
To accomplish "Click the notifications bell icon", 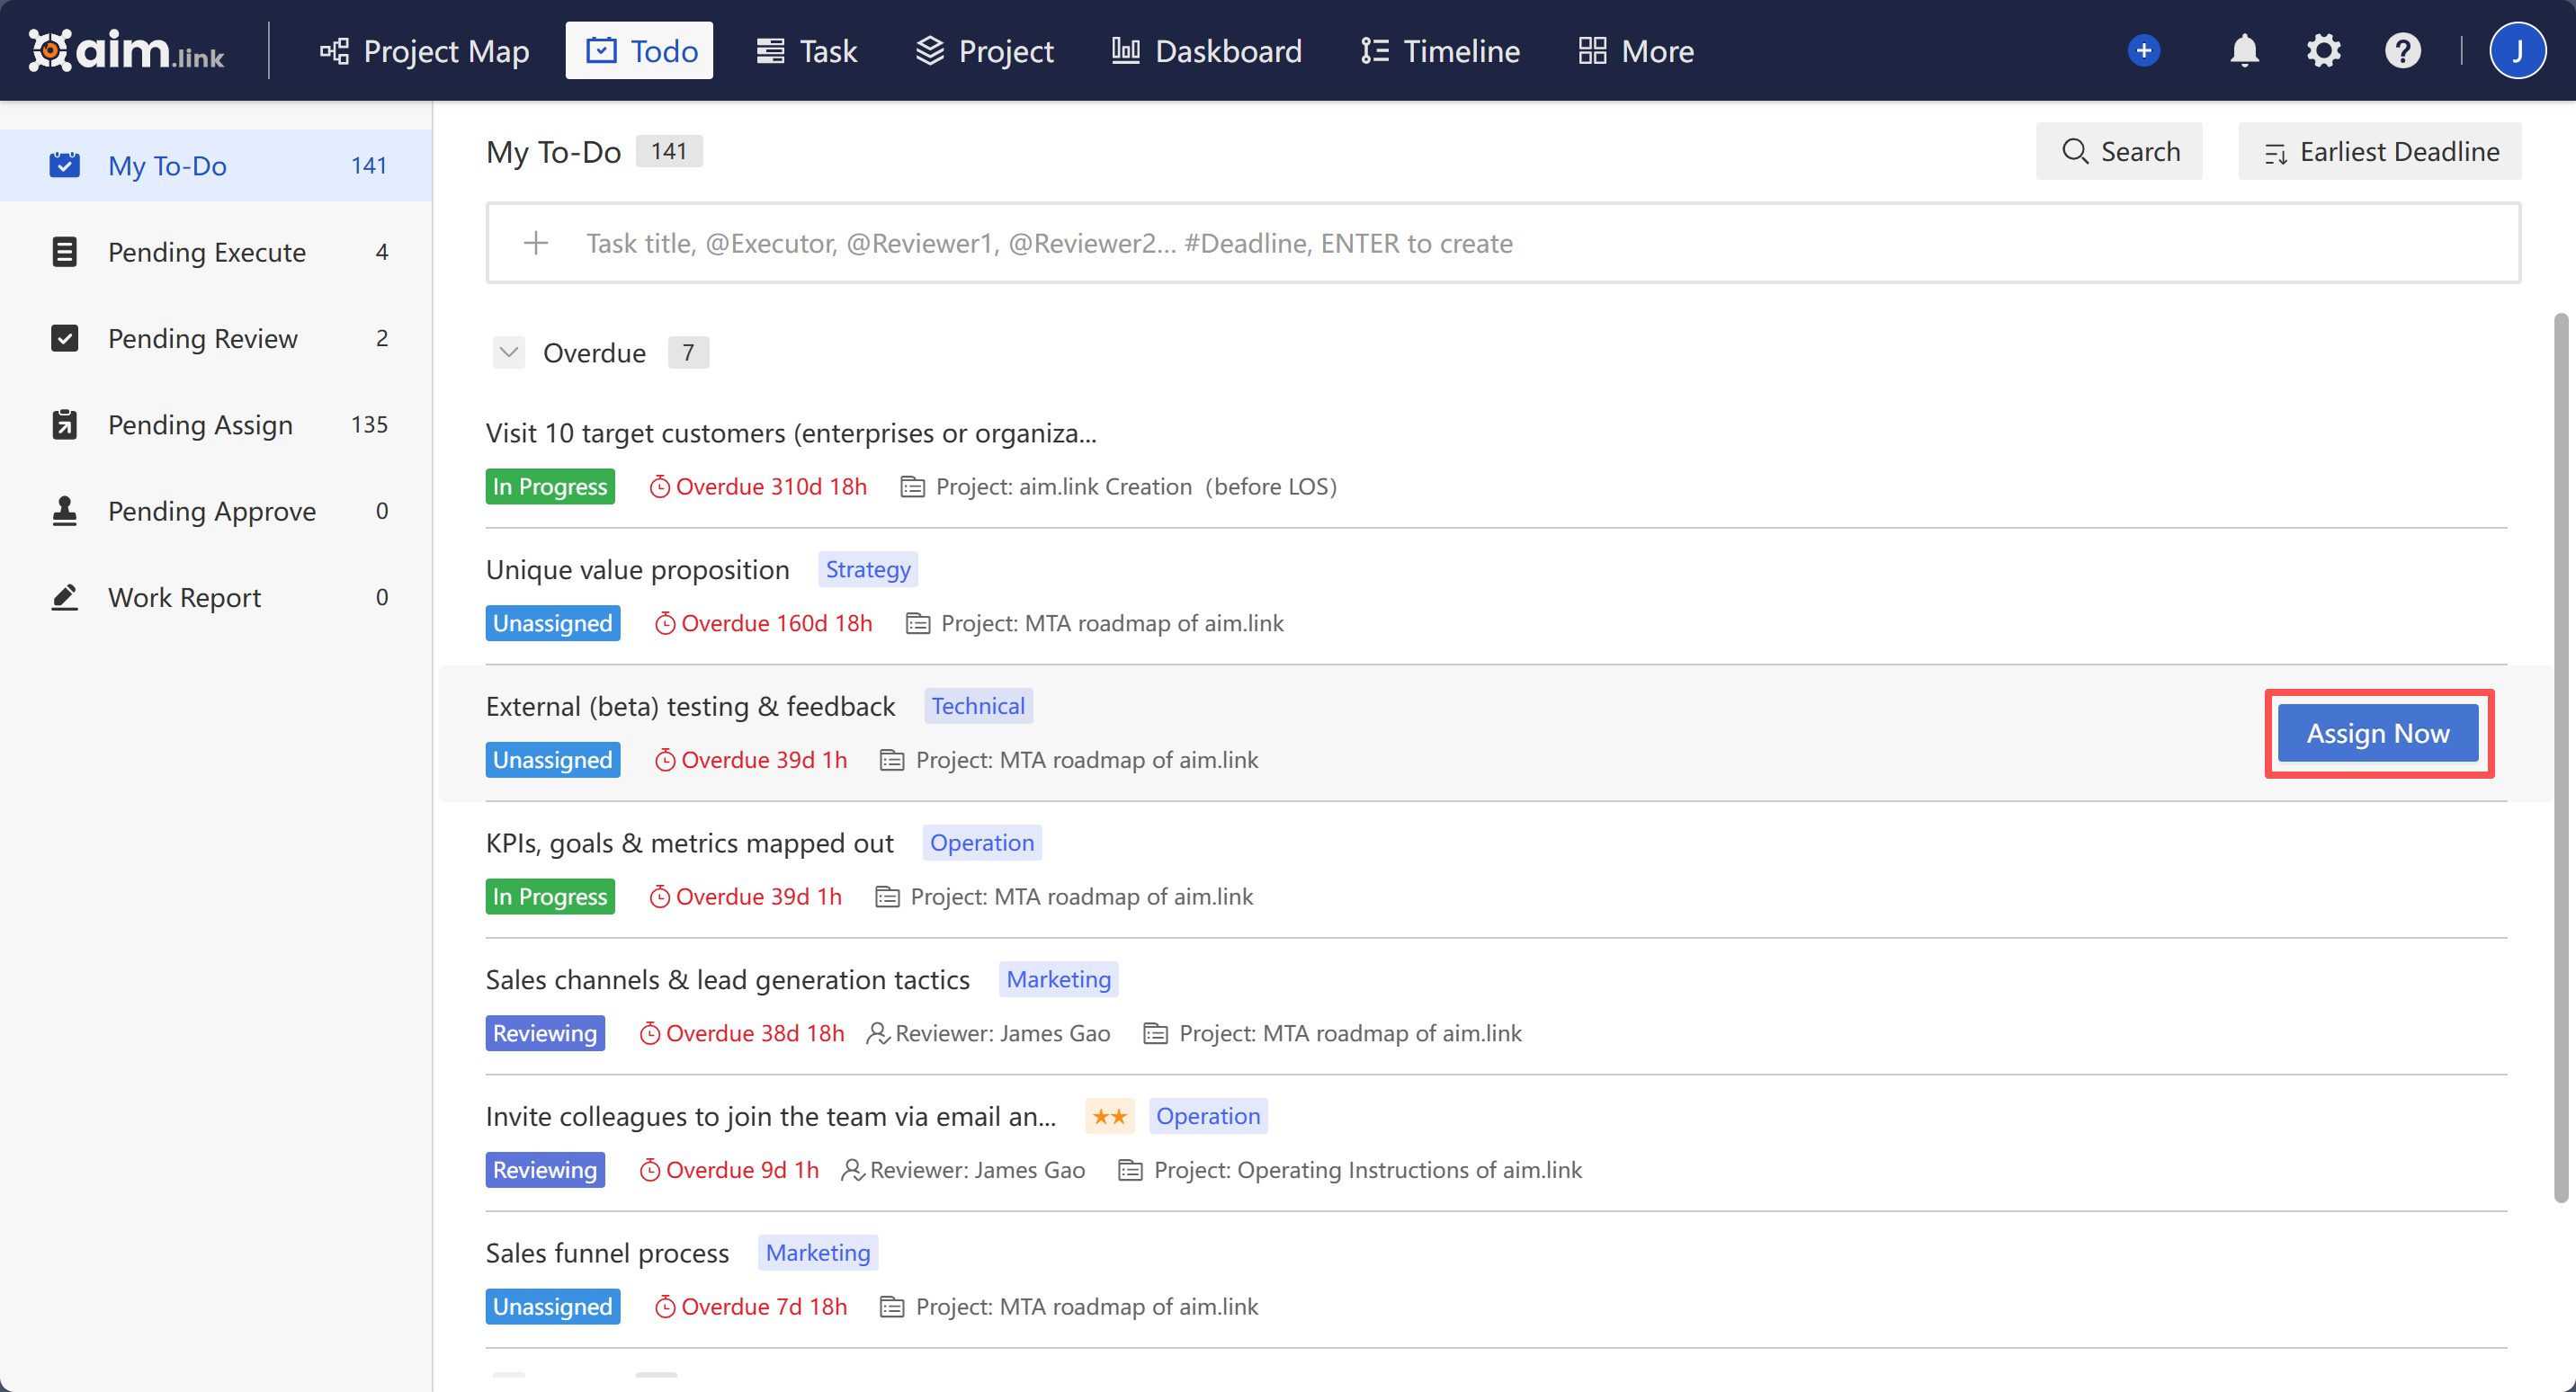I will coord(2244,50).
